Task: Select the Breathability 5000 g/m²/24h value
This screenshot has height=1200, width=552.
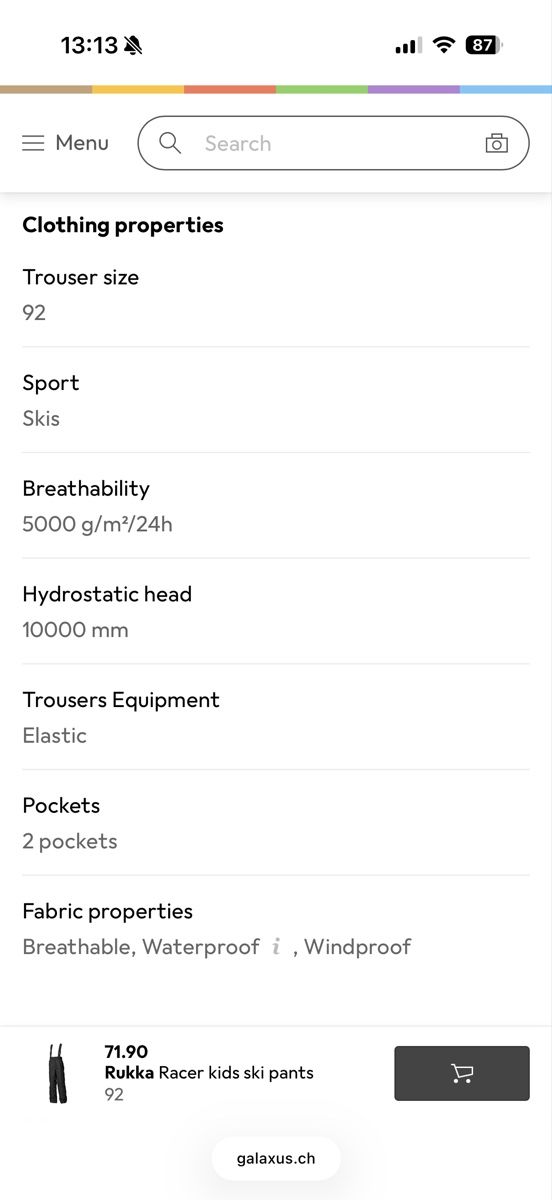Action: pyautogui.click(x=98, y=524)
